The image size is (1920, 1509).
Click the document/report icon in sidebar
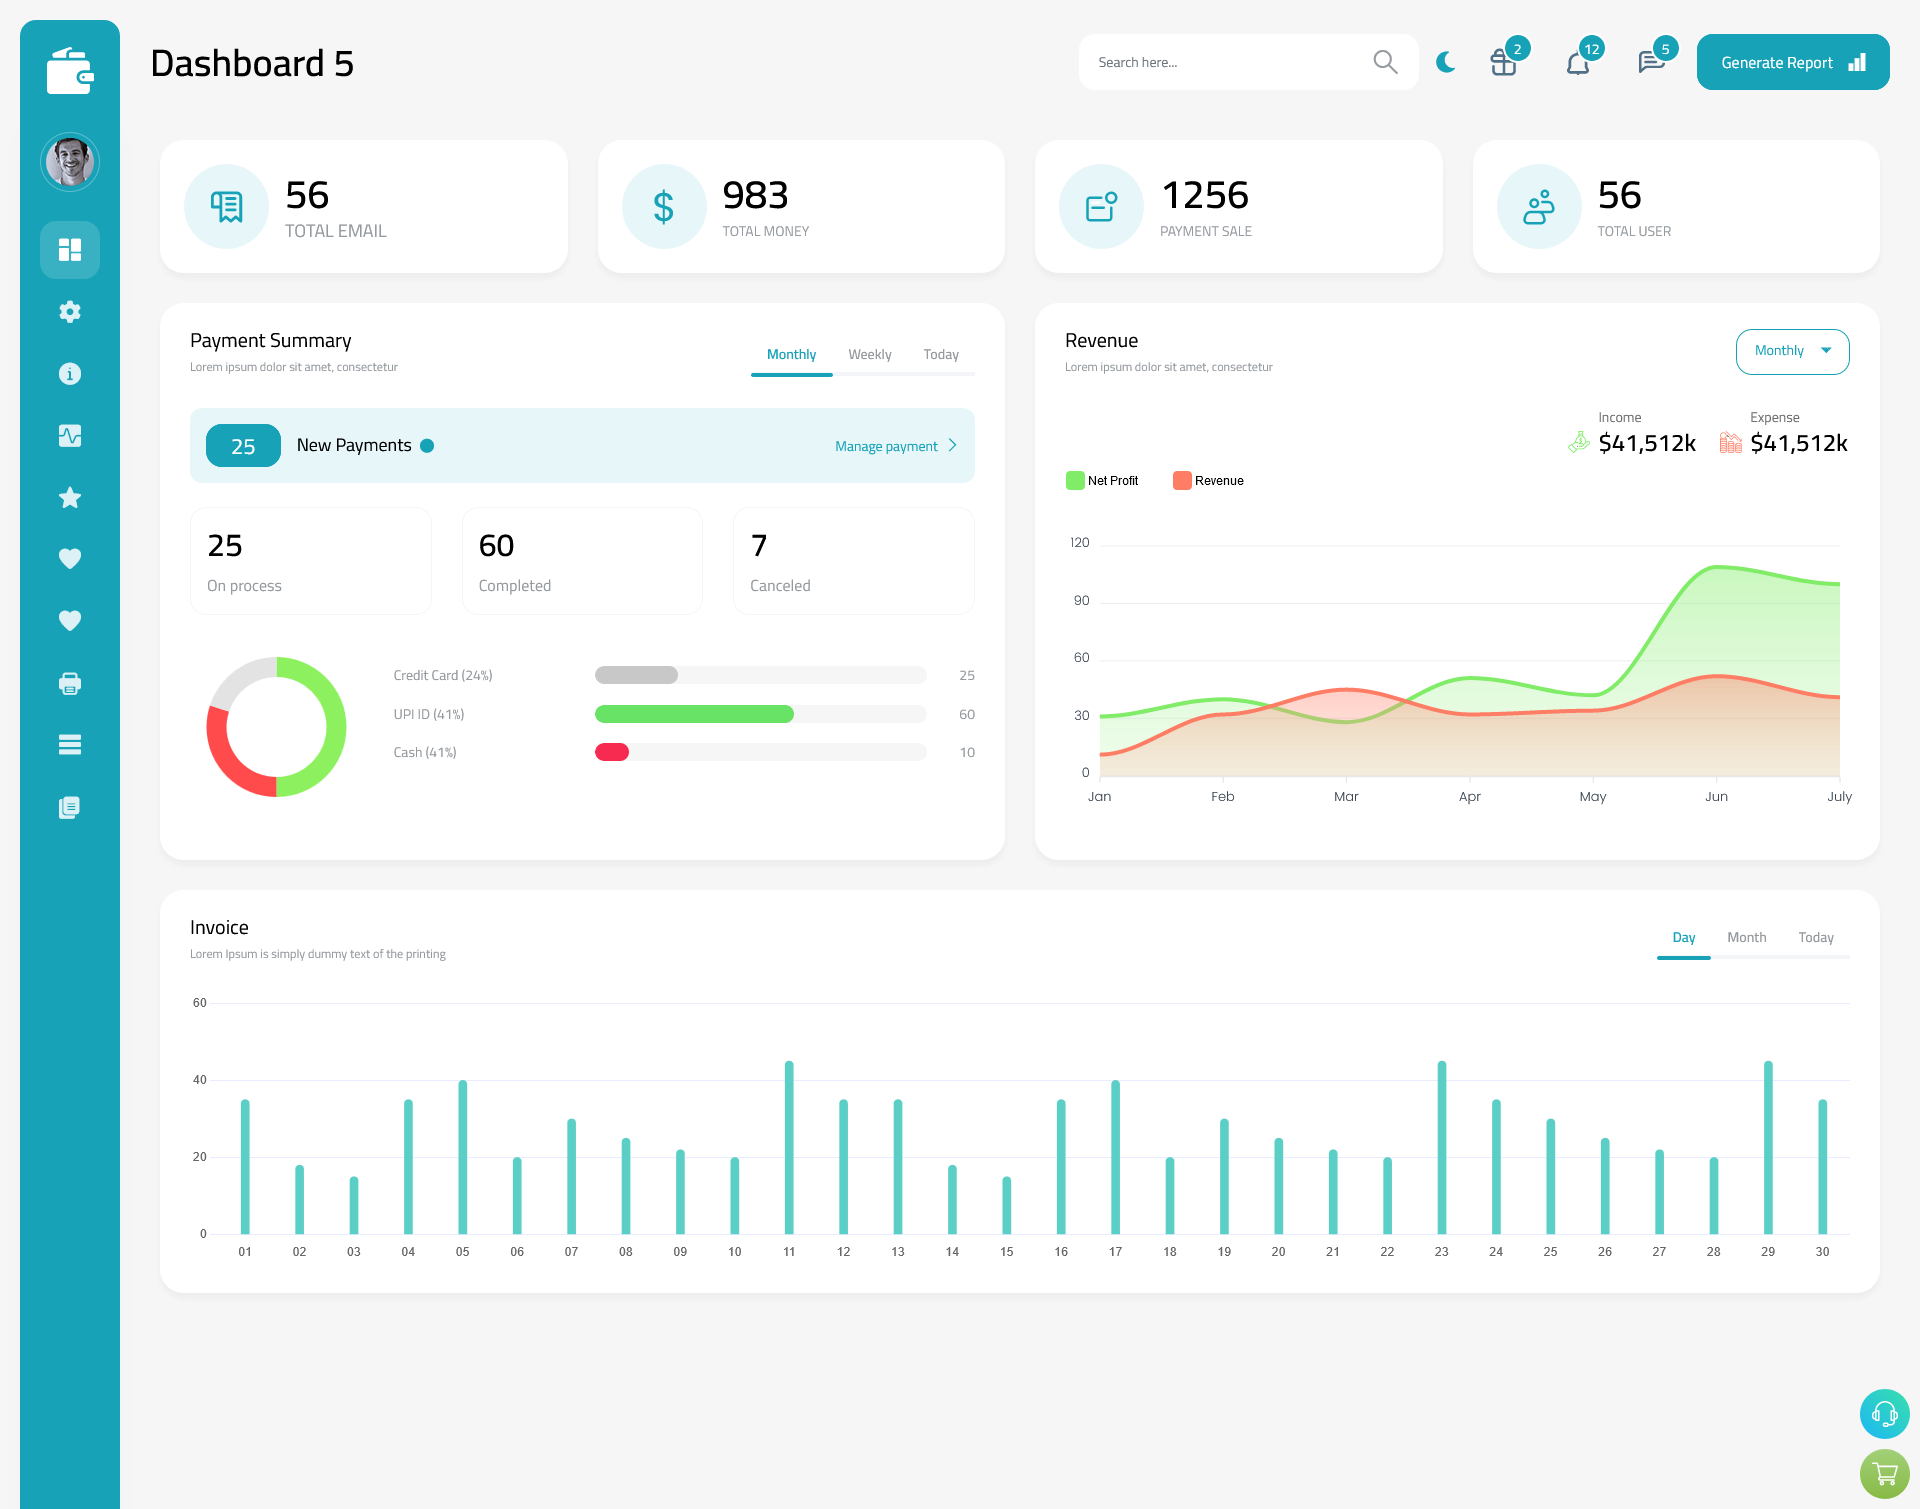click(x=70, y=808)
